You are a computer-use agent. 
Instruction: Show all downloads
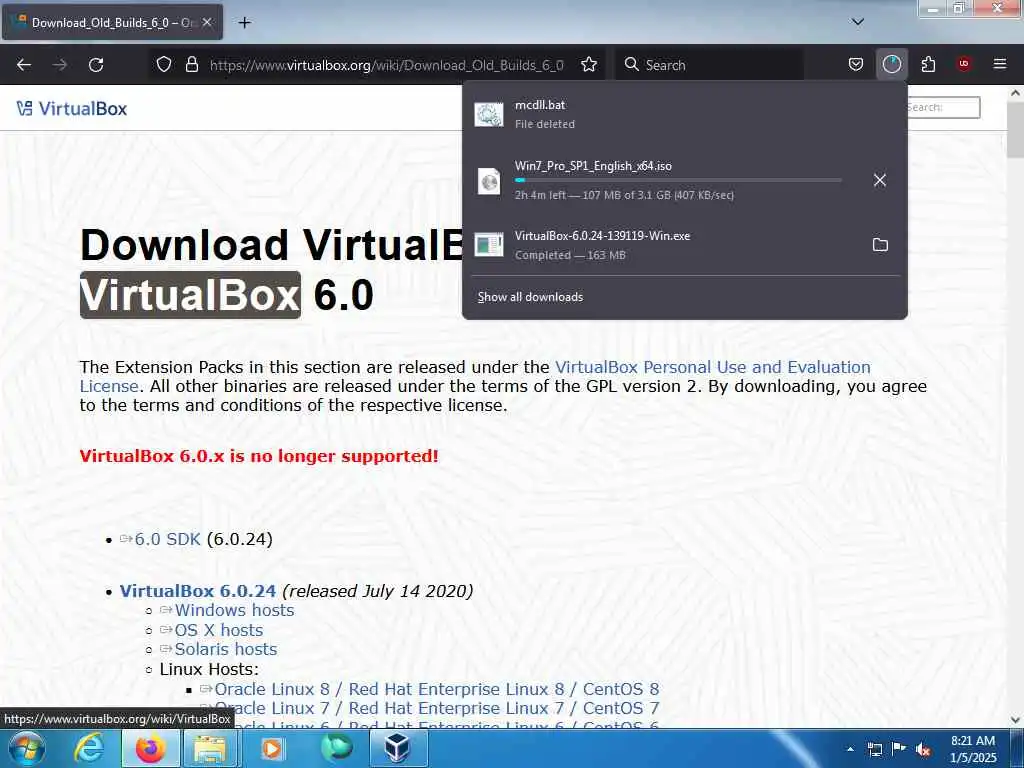[x=530, y=296]
